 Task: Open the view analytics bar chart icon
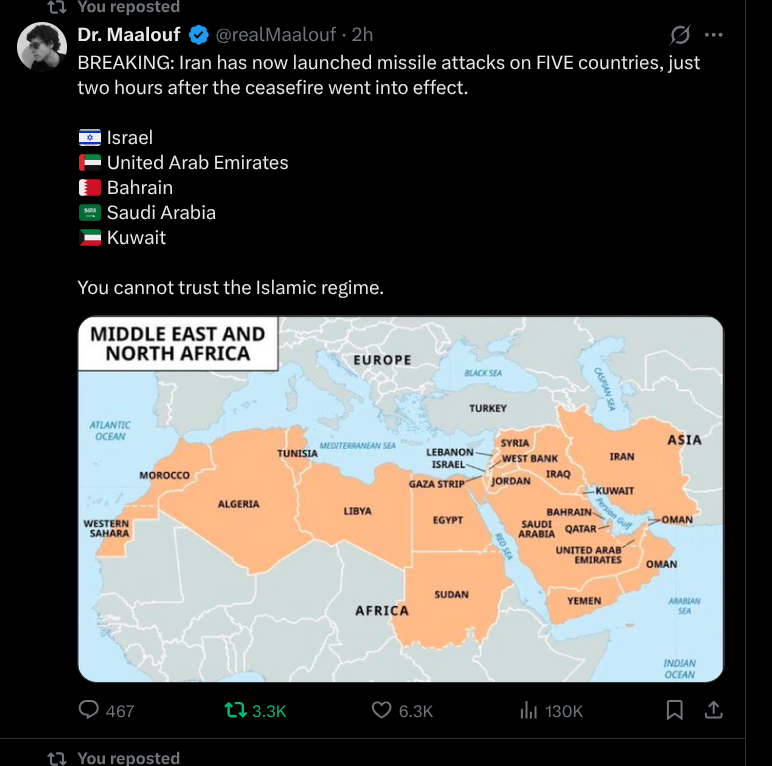[x=529, y=710]
